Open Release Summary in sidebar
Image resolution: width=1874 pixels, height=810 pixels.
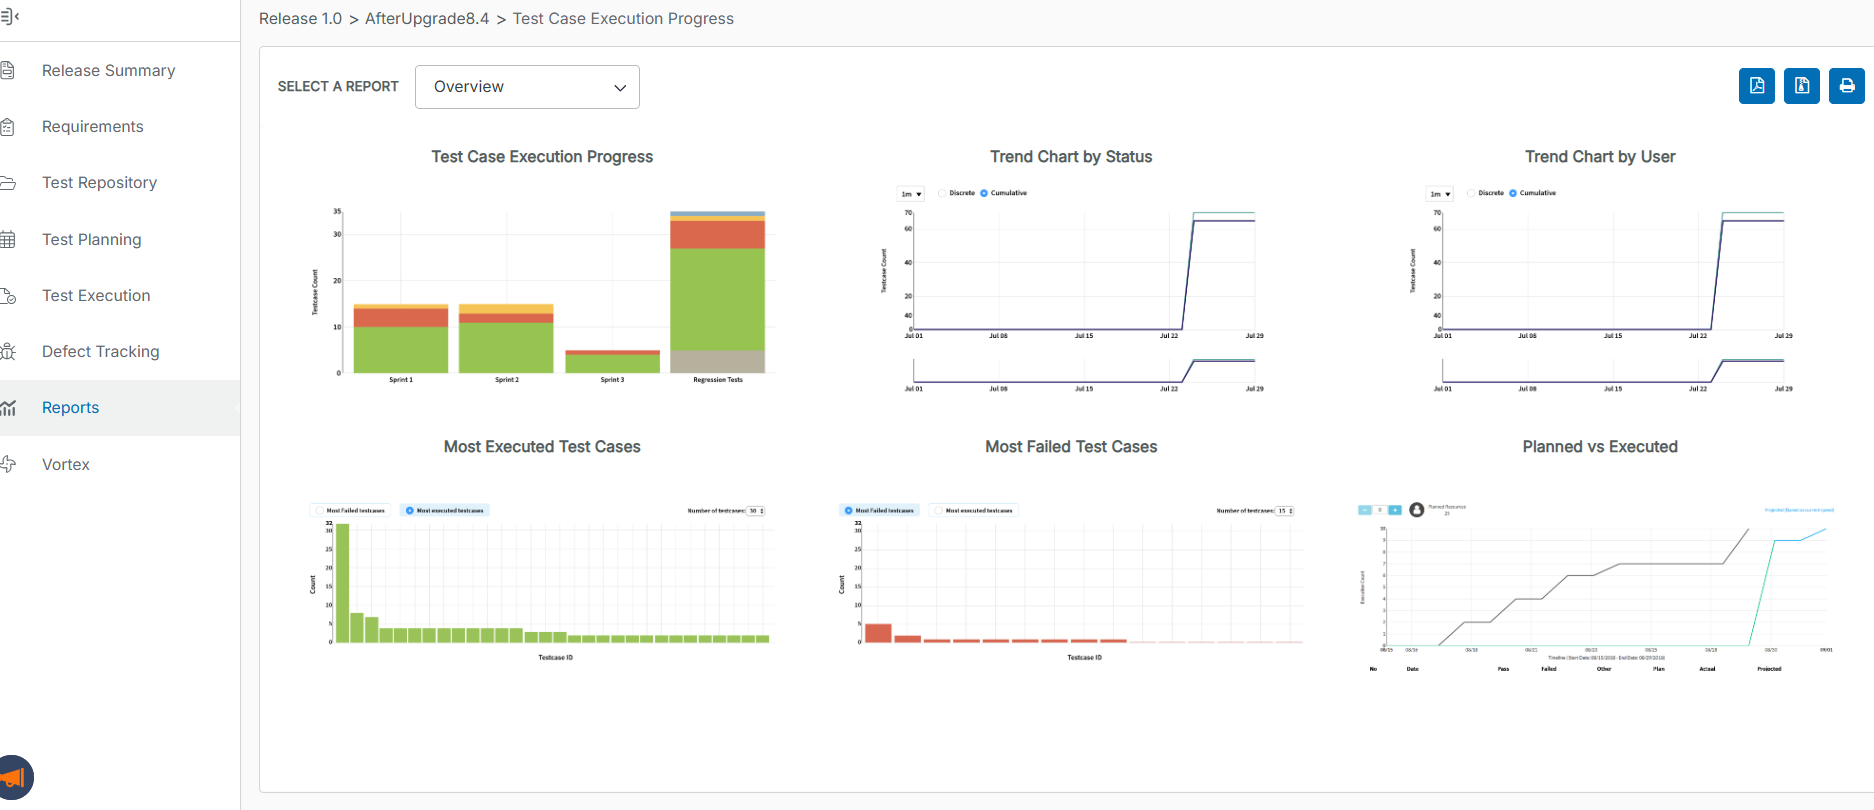coord(108,70)
